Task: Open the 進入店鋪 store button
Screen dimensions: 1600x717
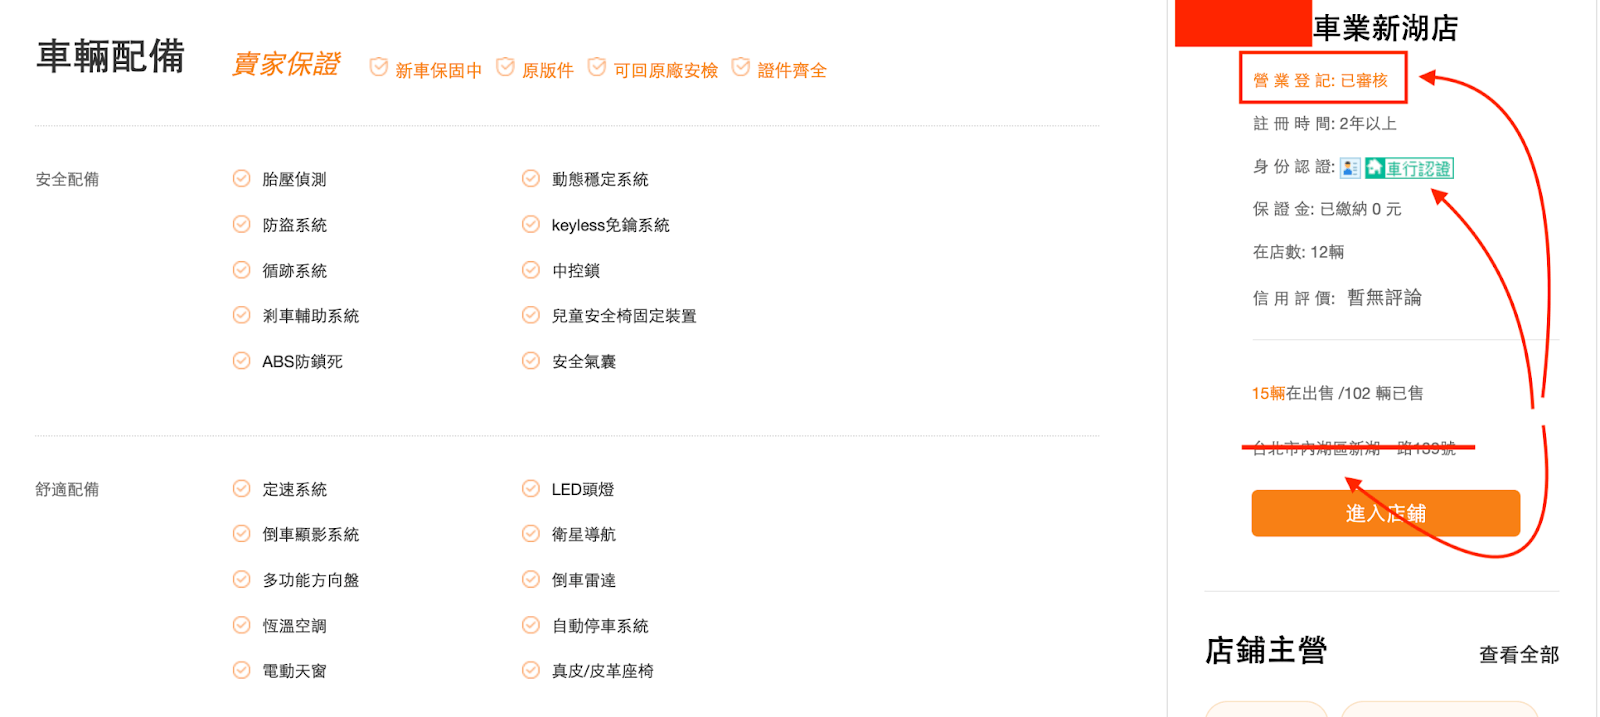Action: click(1386, 513)
